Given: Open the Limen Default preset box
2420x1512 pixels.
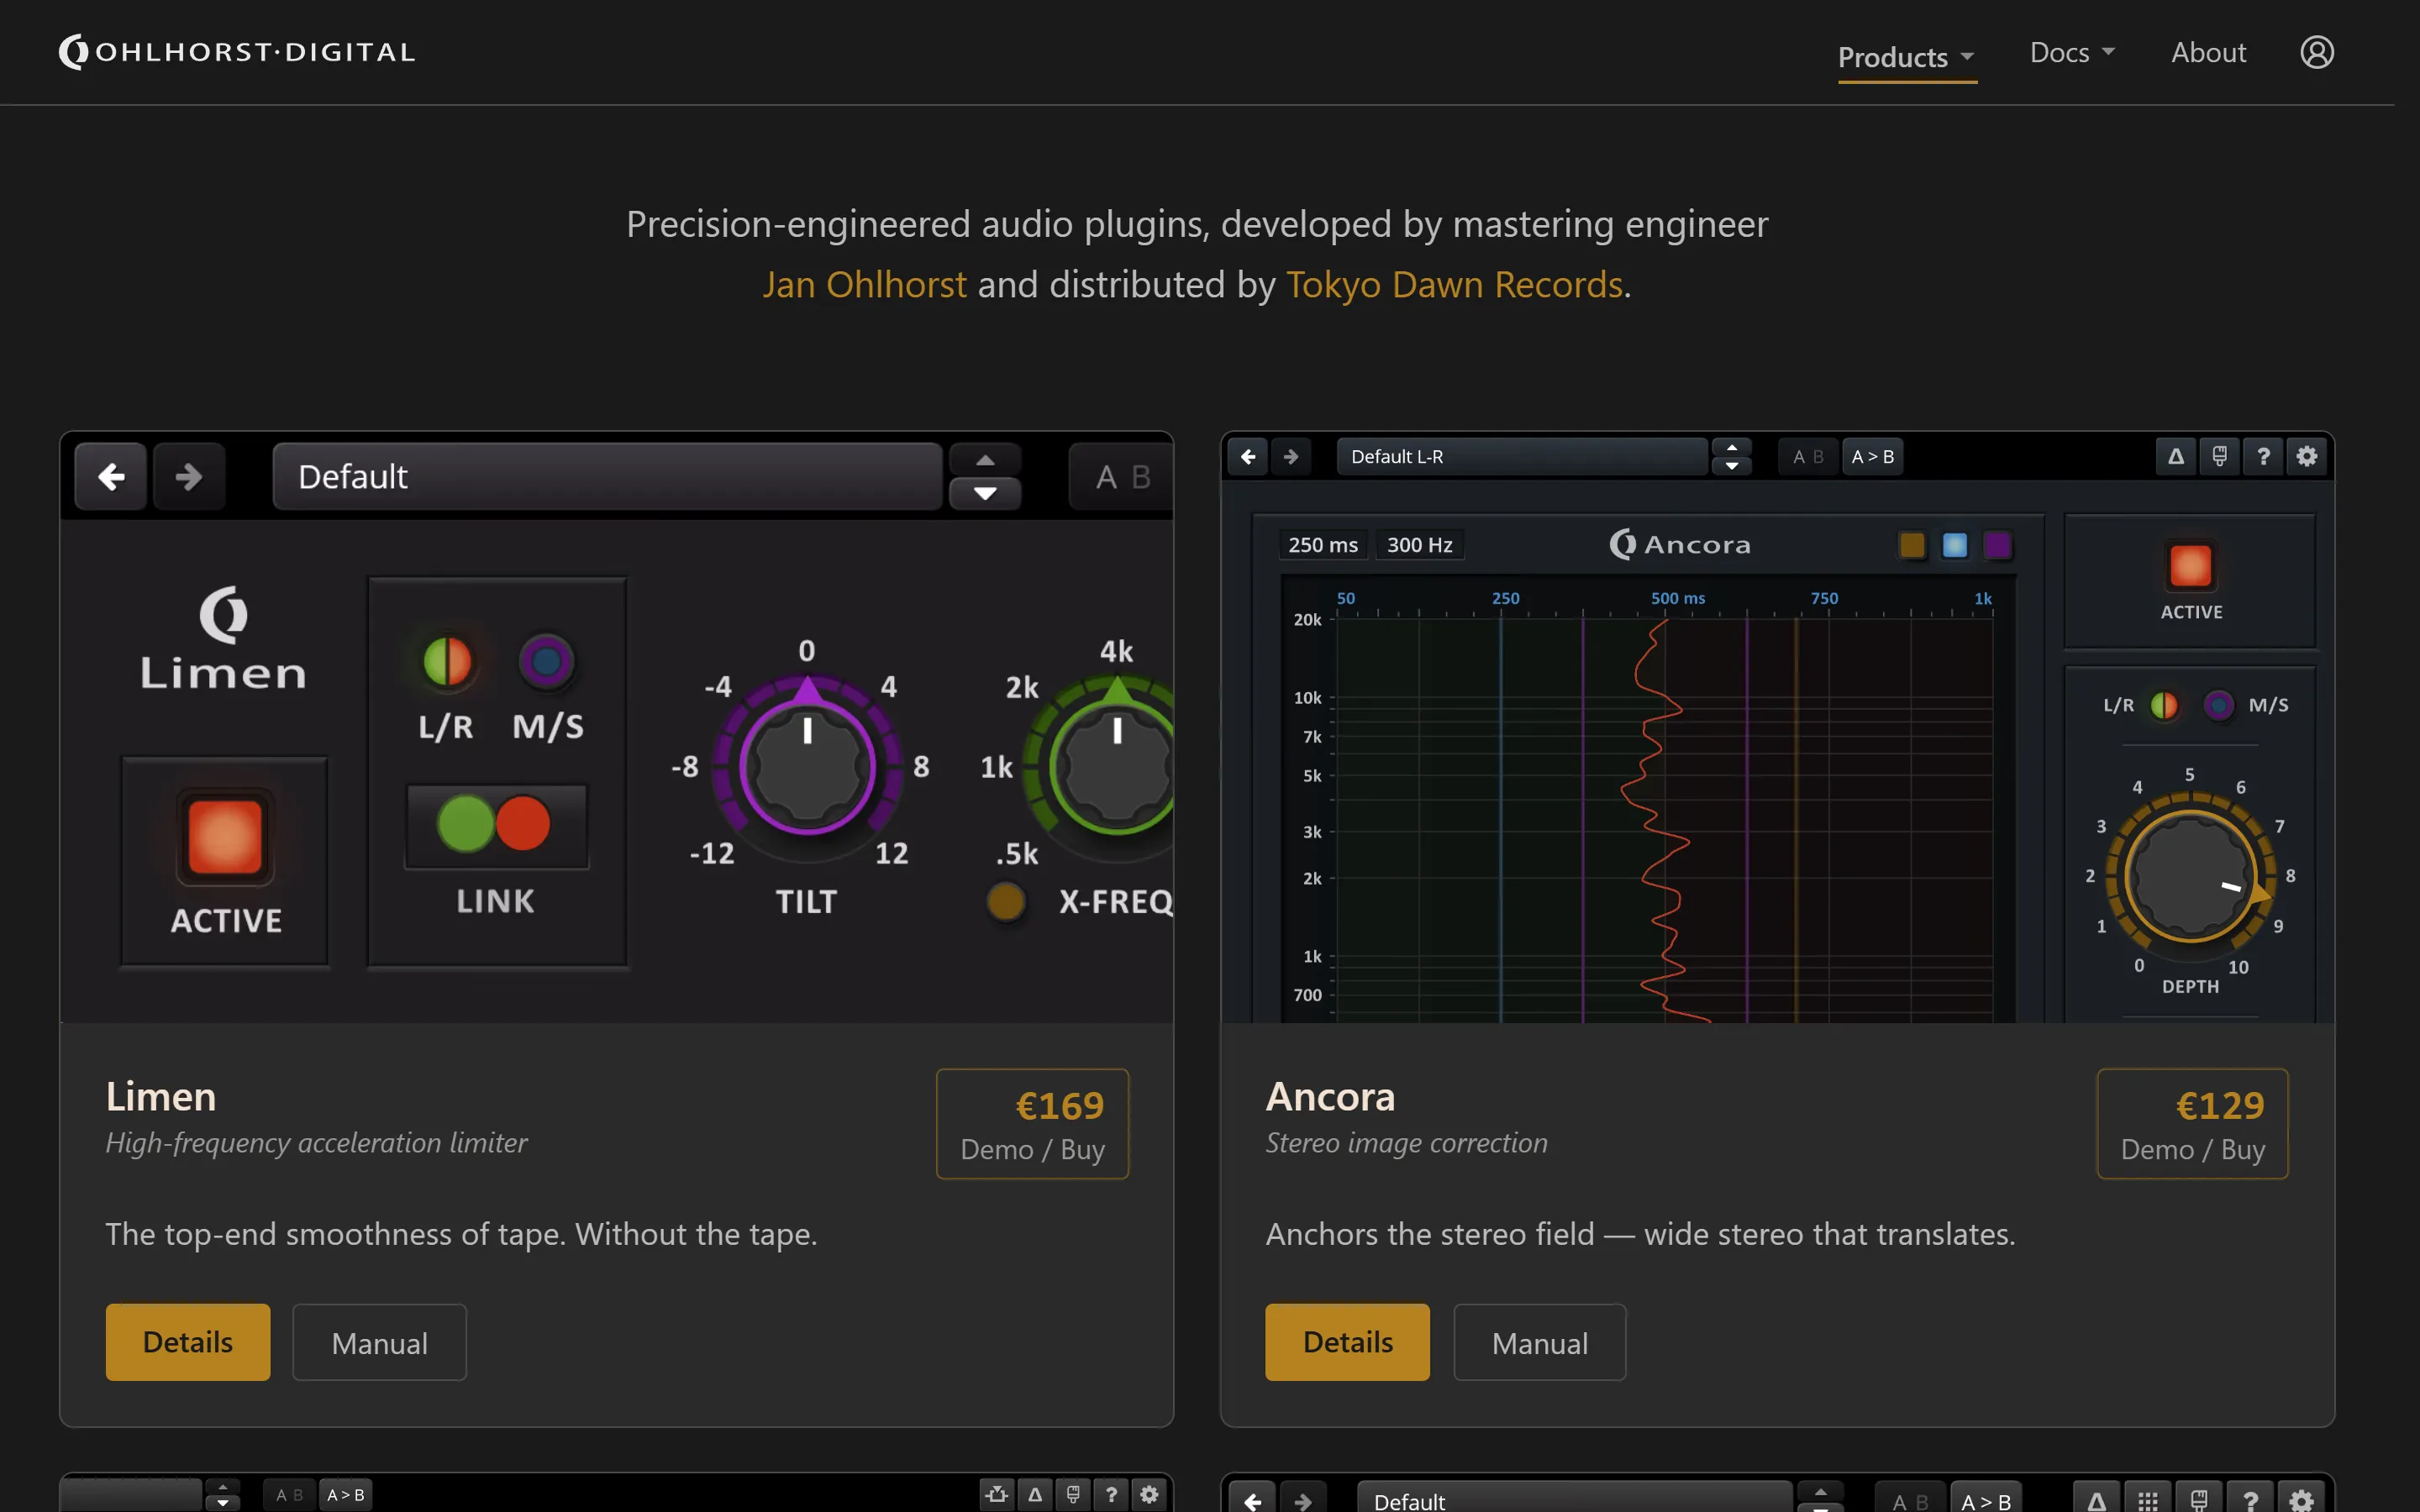Looking at the screenshot, I should click(607, 476).
